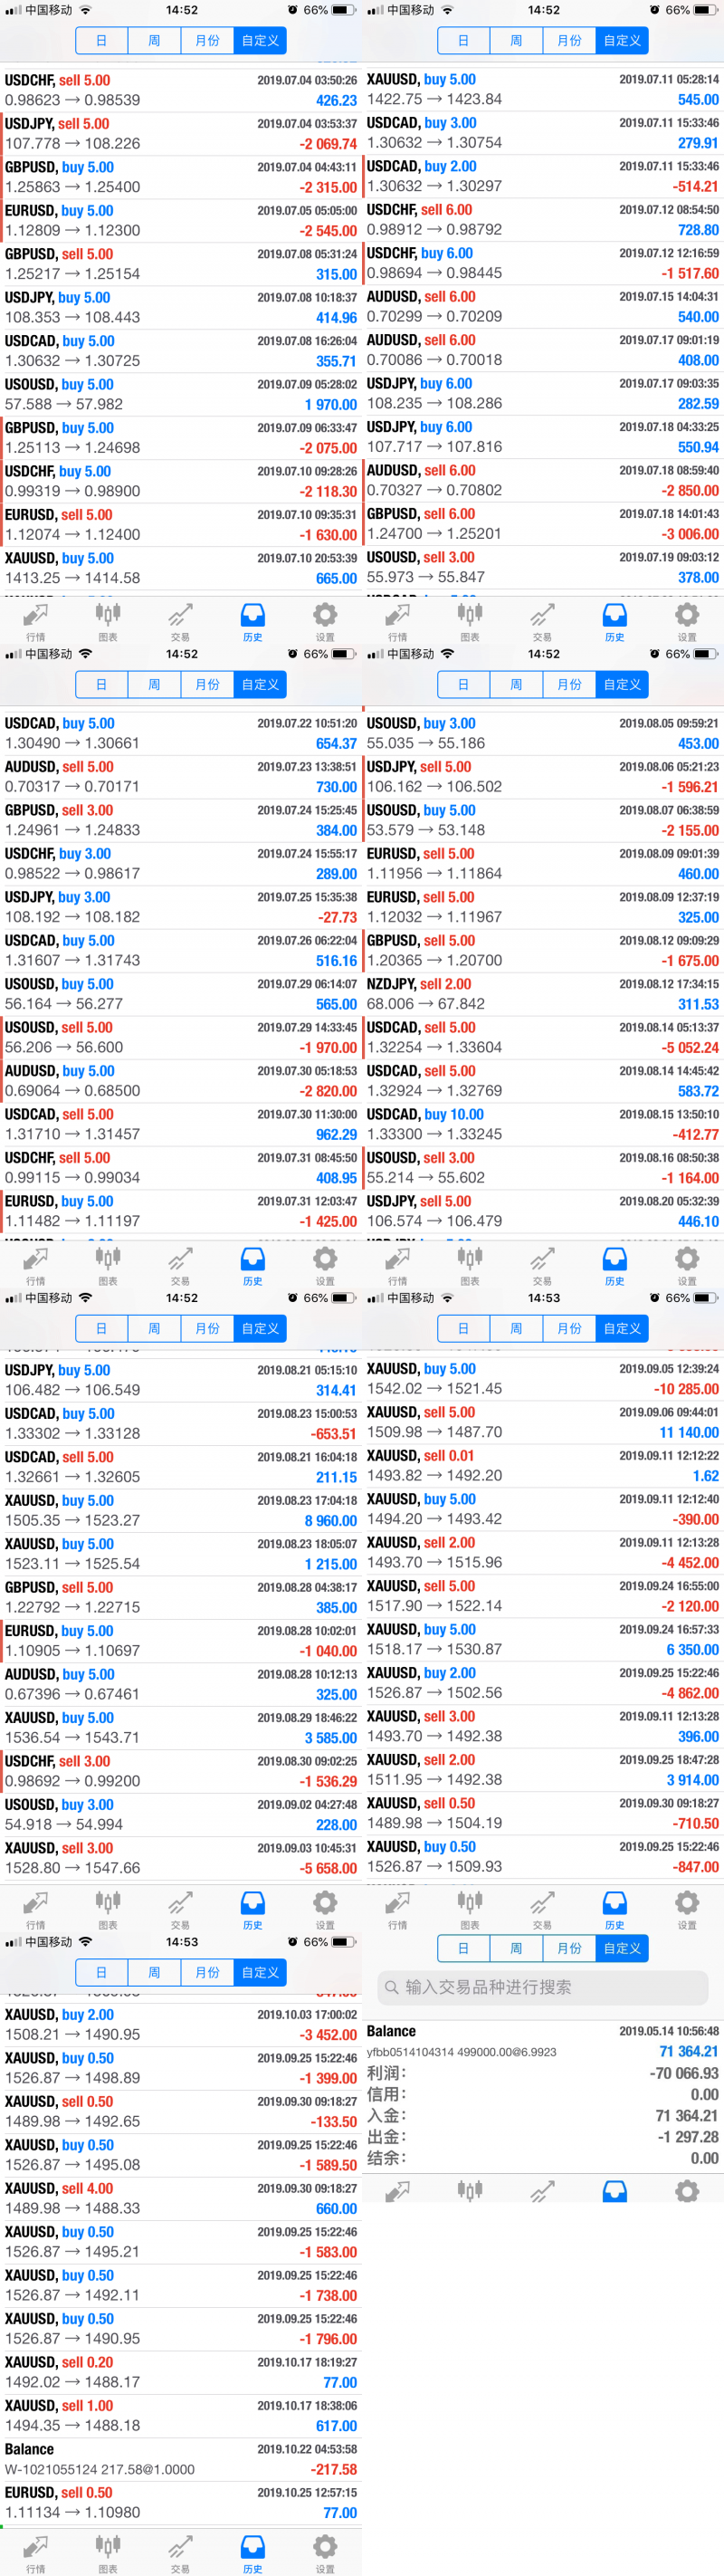The height and width of the screenshot is (2576, 724).
Task: Select 周 tab above the symbol search field
Action: [x=516, y=1948]
